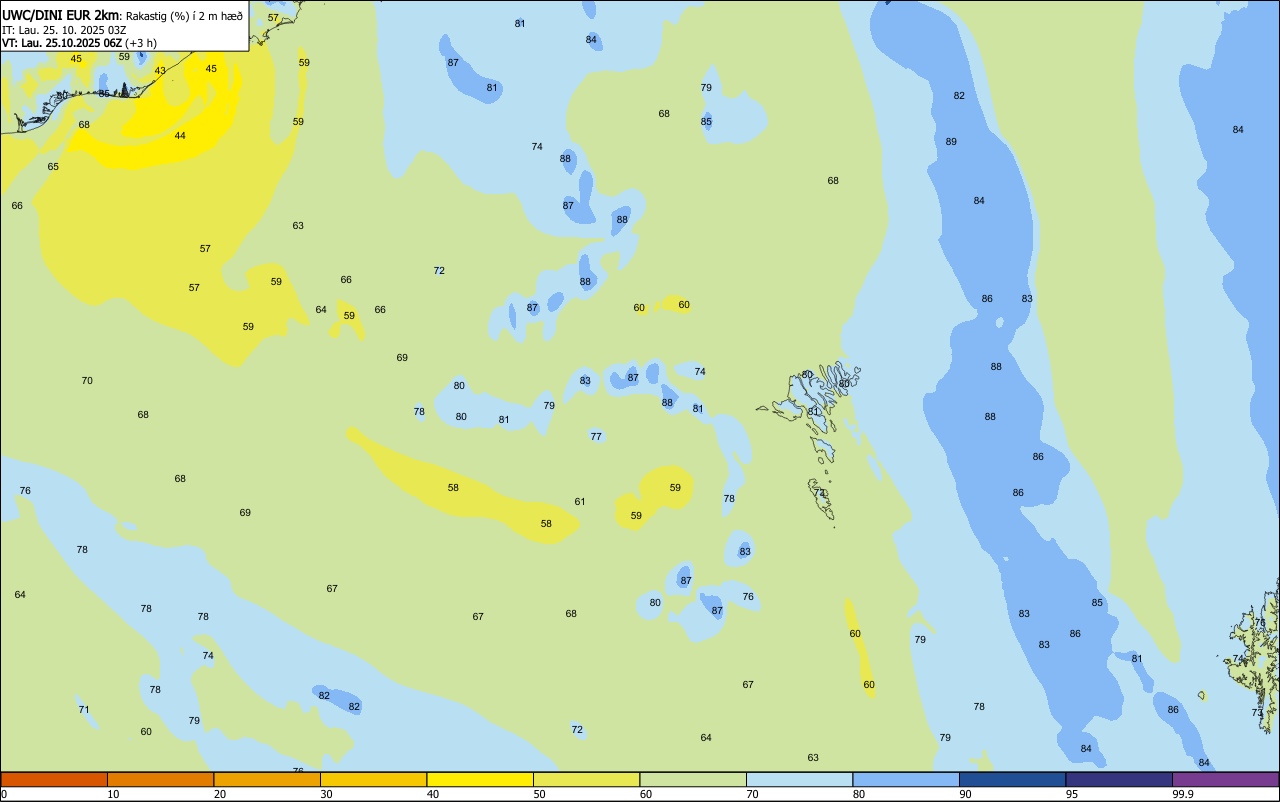Pick the purple legend swatch above 99.9
Screen dimensions: 1280x802
(x=1225, y=779)
